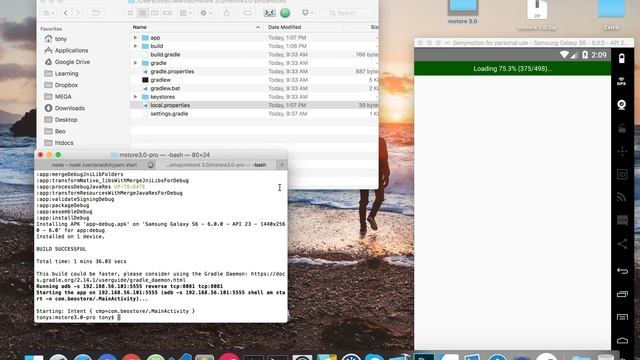Open Dropbox toolbar dropdown in Finder
The image size is (640, 360).
pyautogui.click(x=307, y=13)
